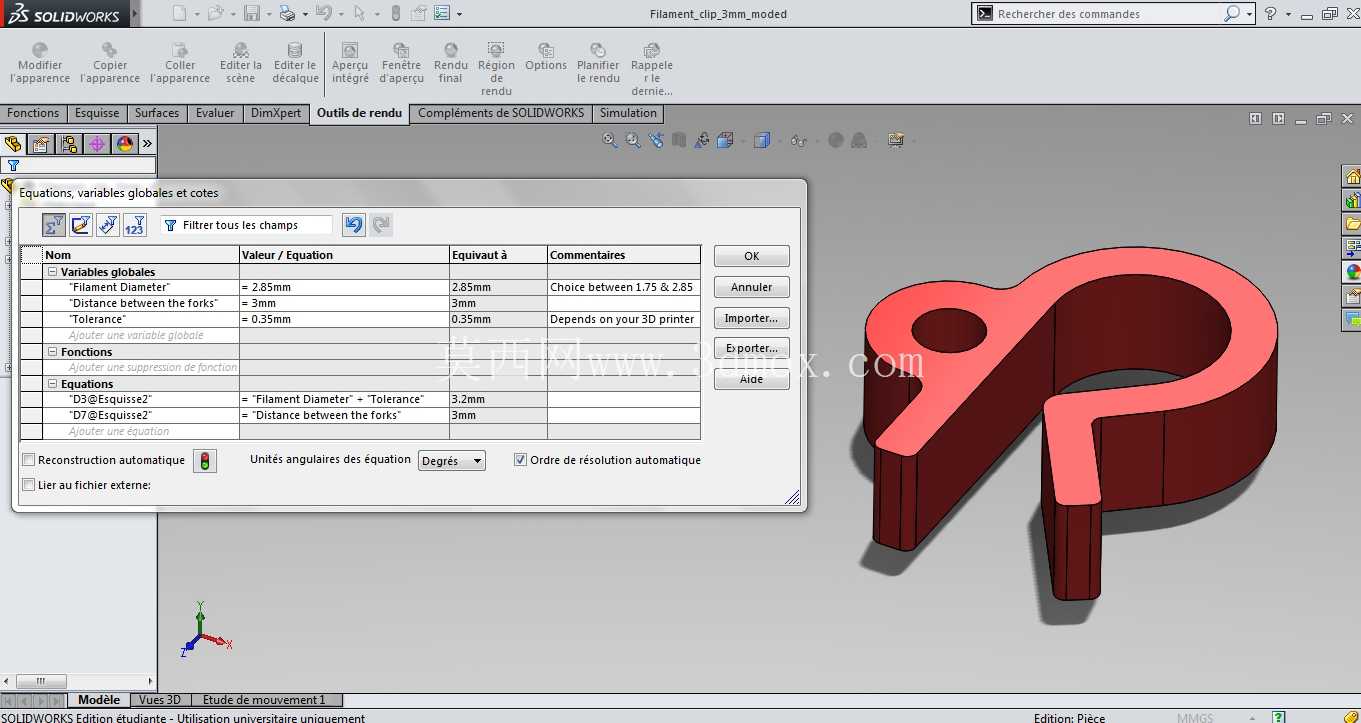
Task: Enable Reconstruction automatique checkbox
Action: click(x=29, y=460)
